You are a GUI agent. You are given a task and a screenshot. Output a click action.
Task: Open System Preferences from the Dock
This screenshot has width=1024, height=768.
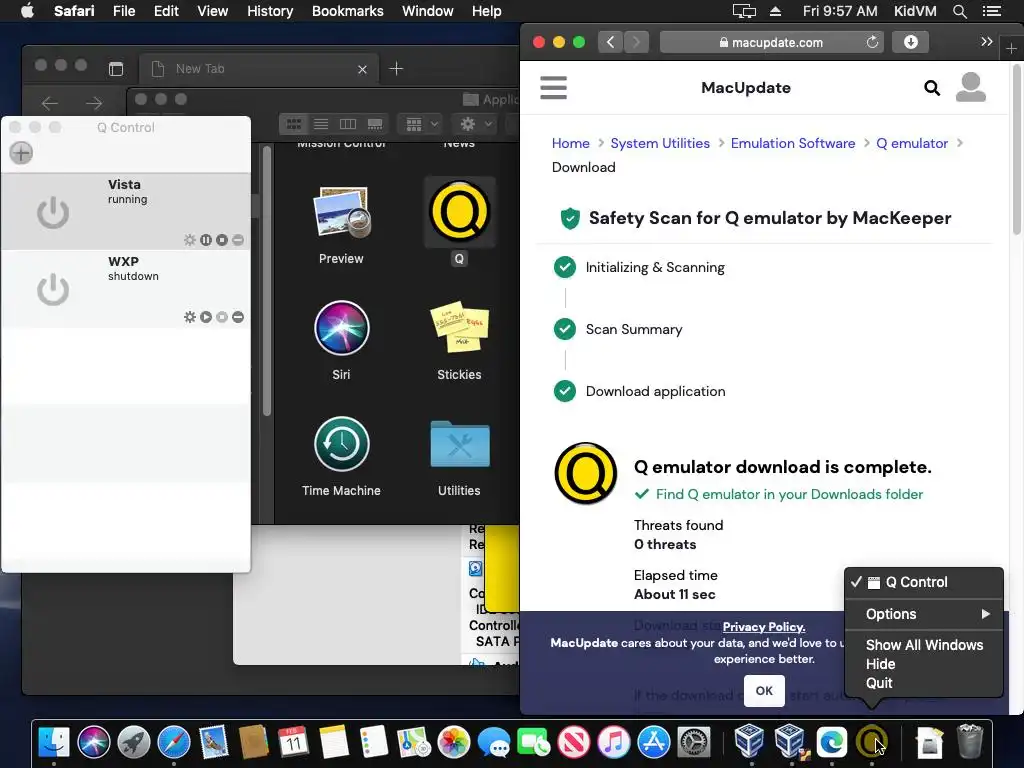point(694,743)
